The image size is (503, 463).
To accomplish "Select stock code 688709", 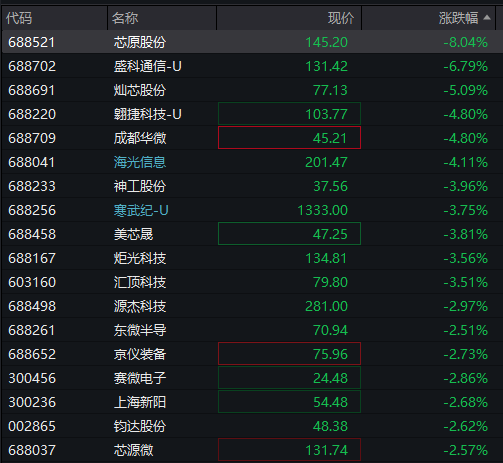I will [32, 138].
